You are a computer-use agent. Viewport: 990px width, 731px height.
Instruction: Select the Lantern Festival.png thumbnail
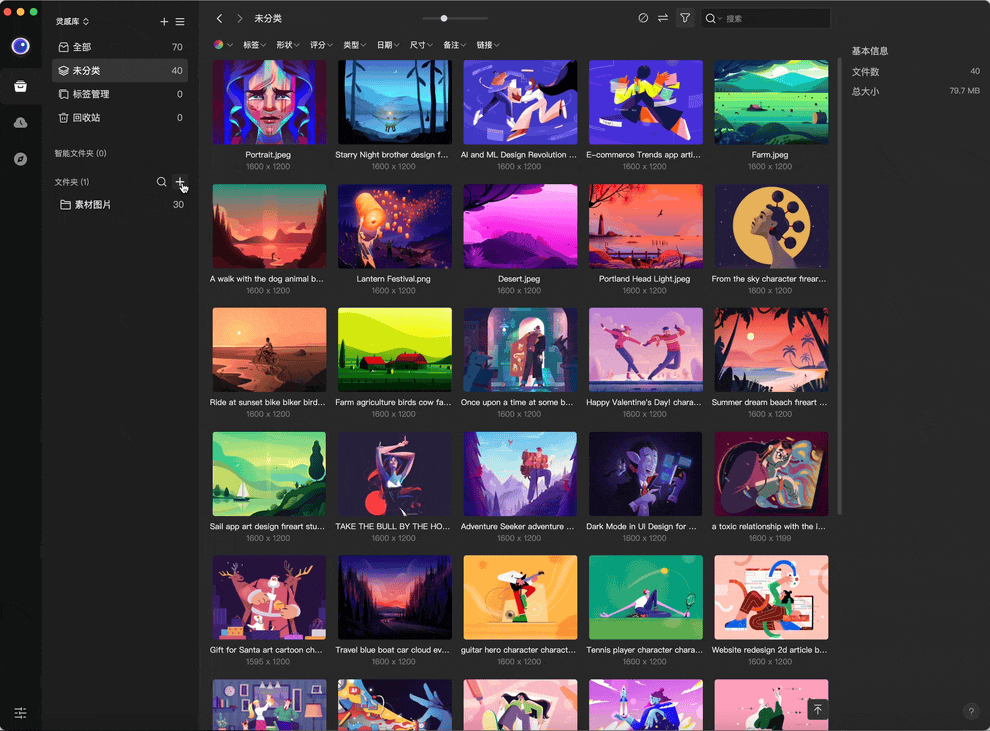(x=395, y=226)
